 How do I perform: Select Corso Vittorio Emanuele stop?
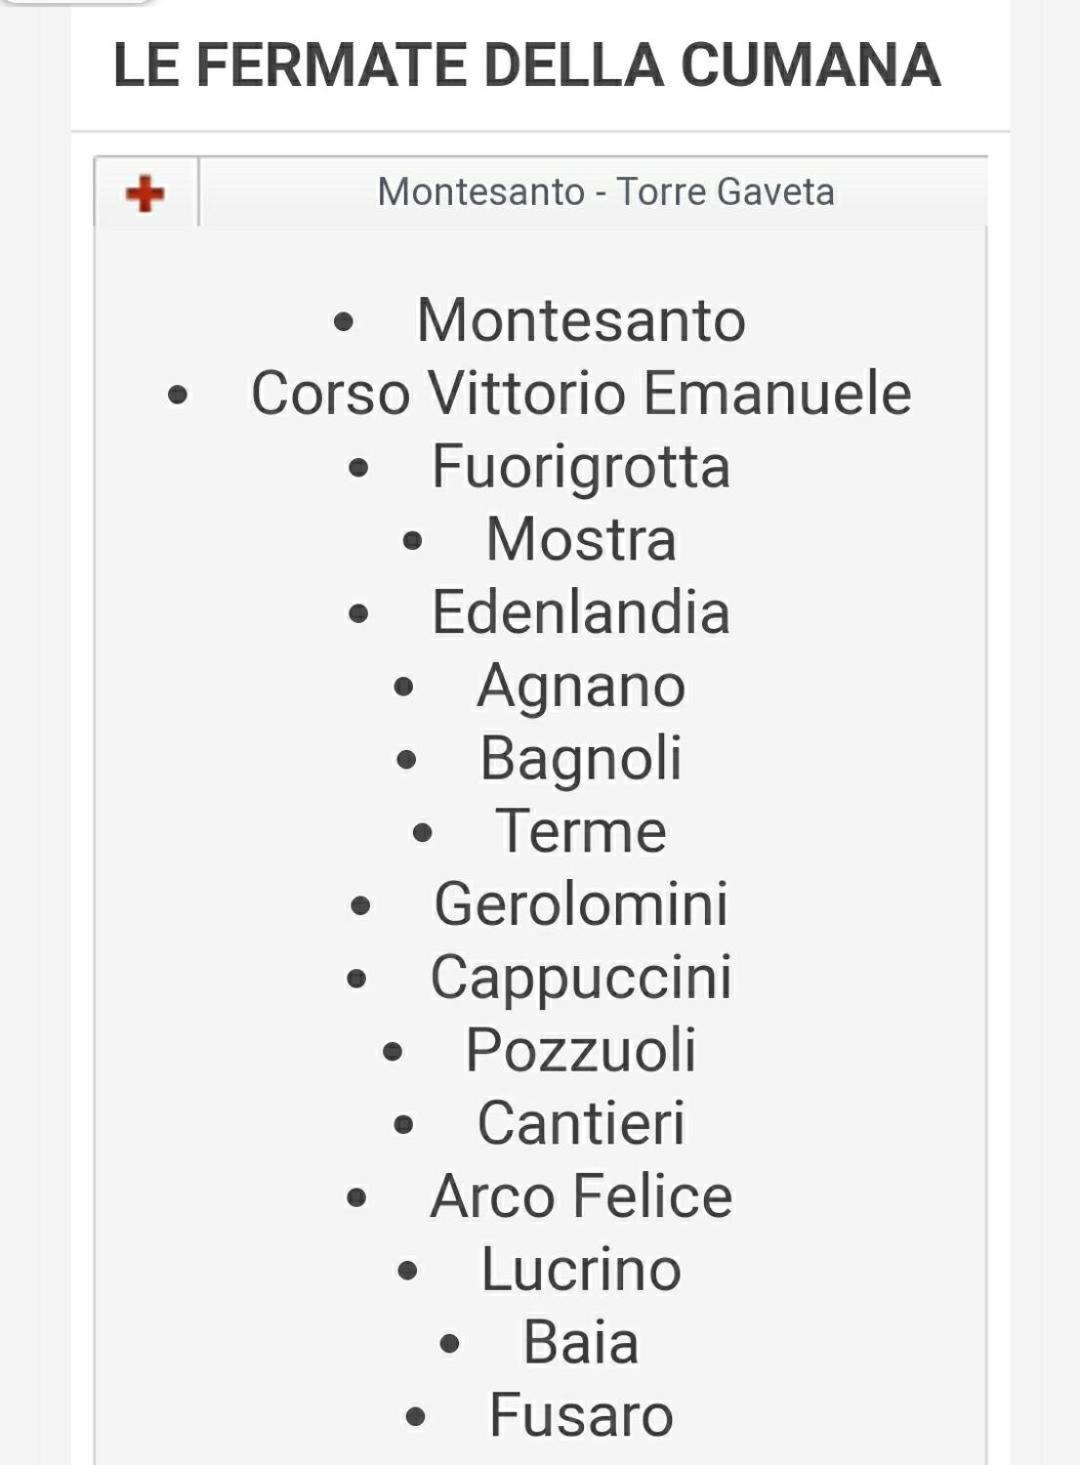581,393
